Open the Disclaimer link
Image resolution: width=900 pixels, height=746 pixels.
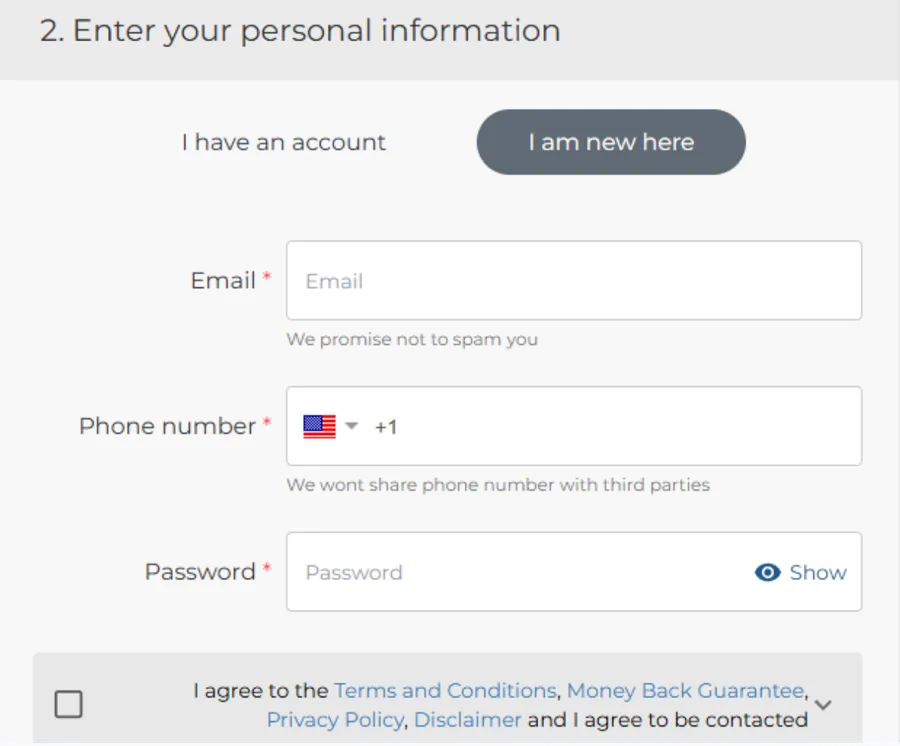pos(468,720)
